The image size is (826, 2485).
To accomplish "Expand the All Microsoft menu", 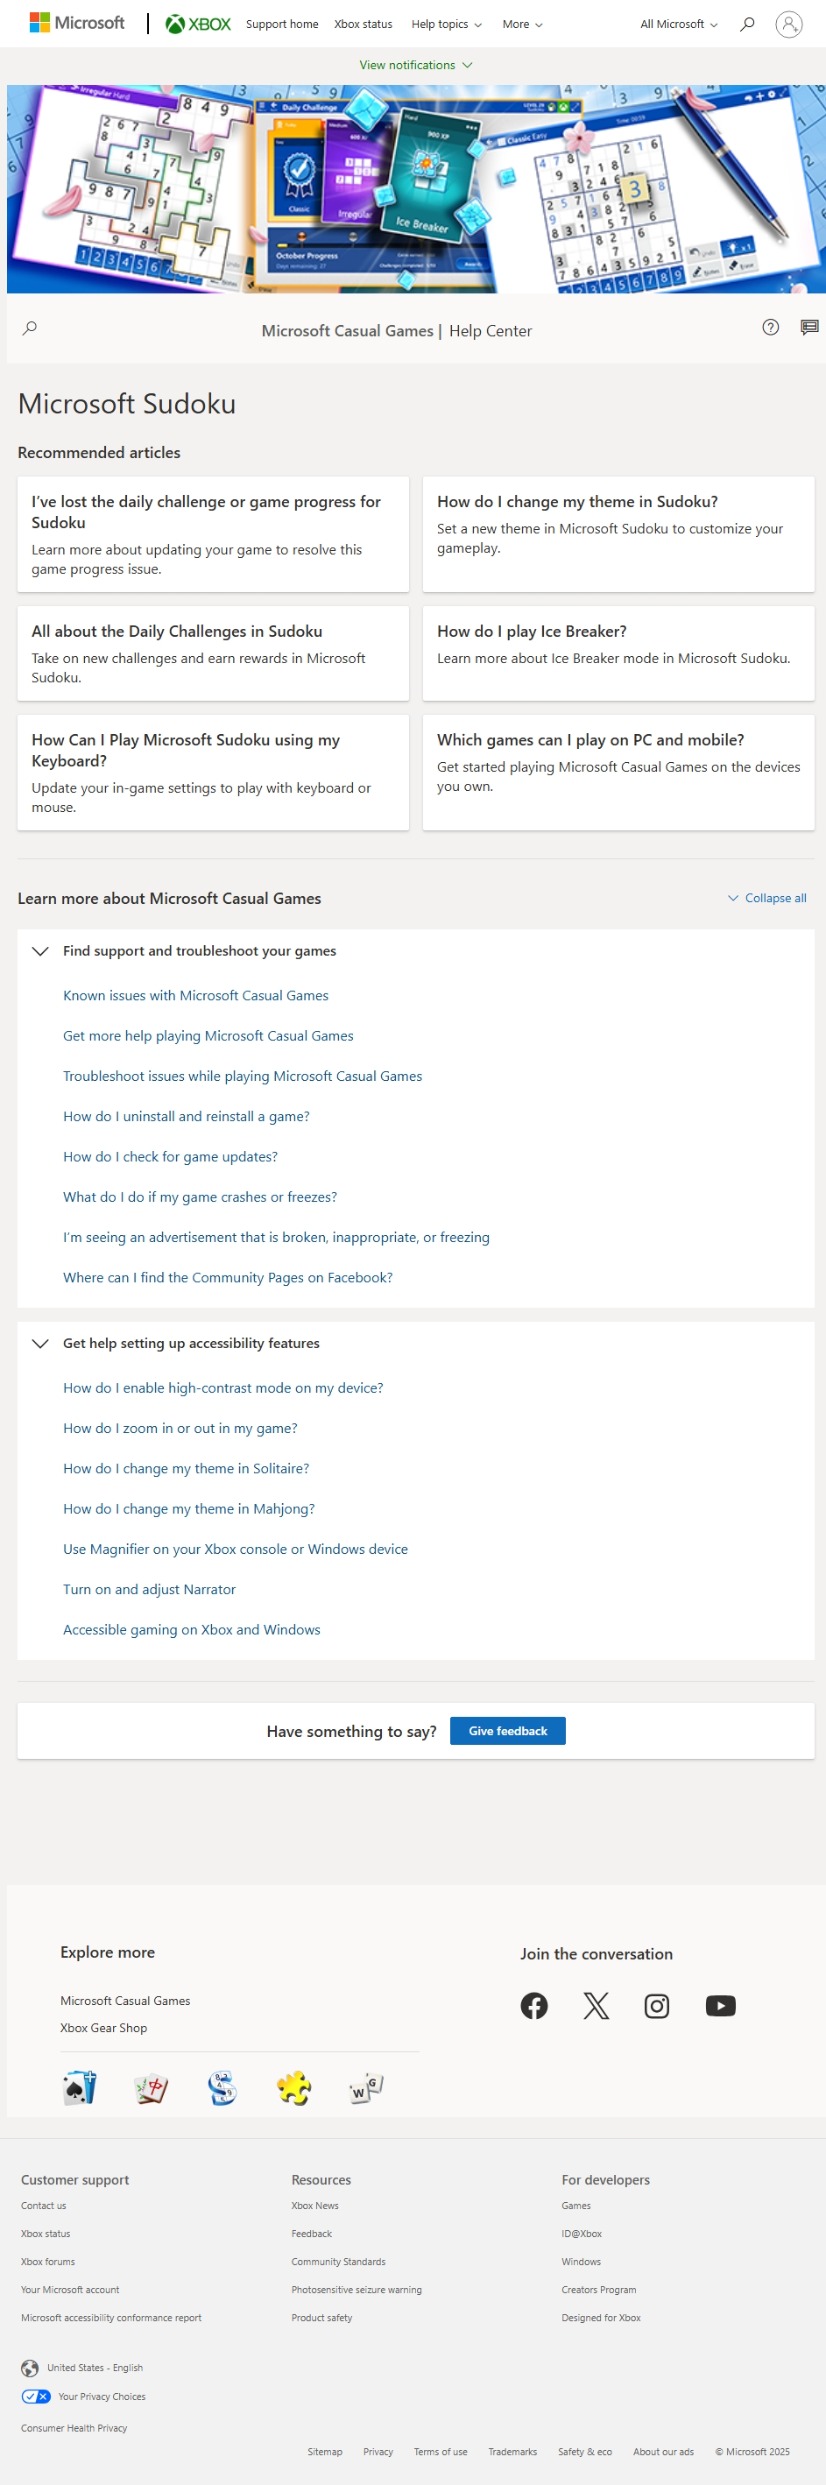I will point(679,24).
